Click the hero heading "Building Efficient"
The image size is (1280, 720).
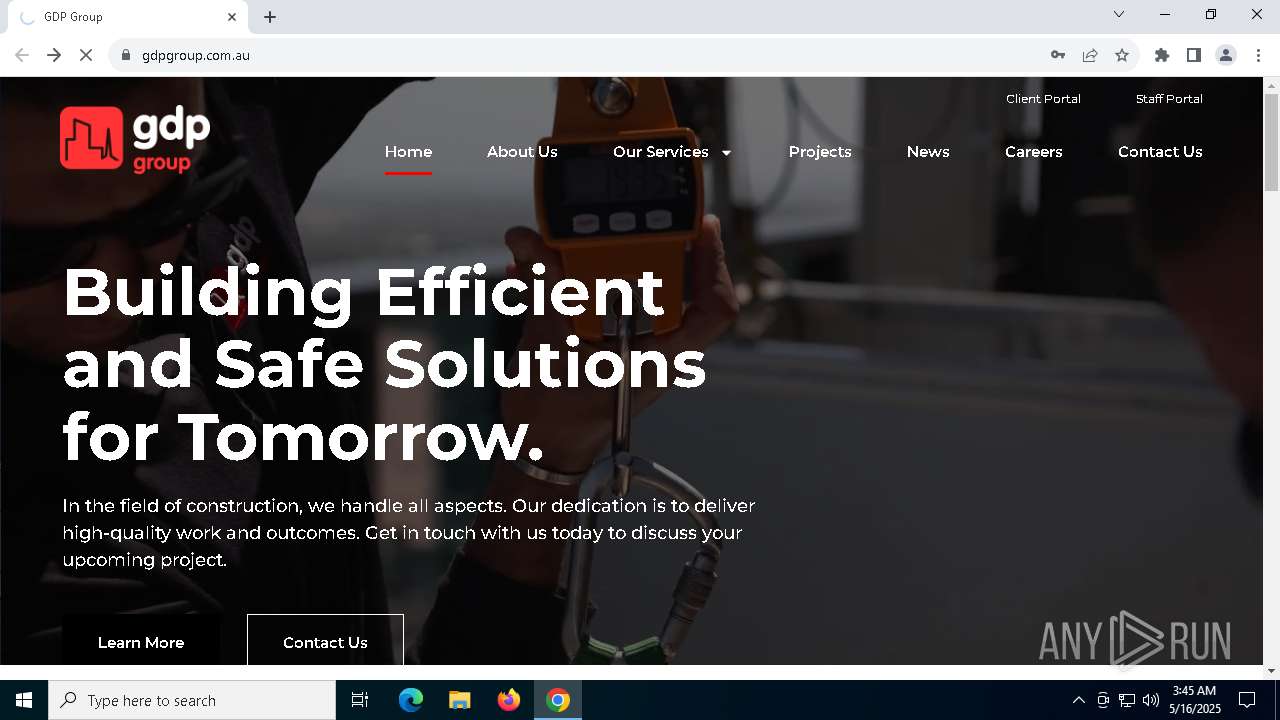[x=363, y=291]
